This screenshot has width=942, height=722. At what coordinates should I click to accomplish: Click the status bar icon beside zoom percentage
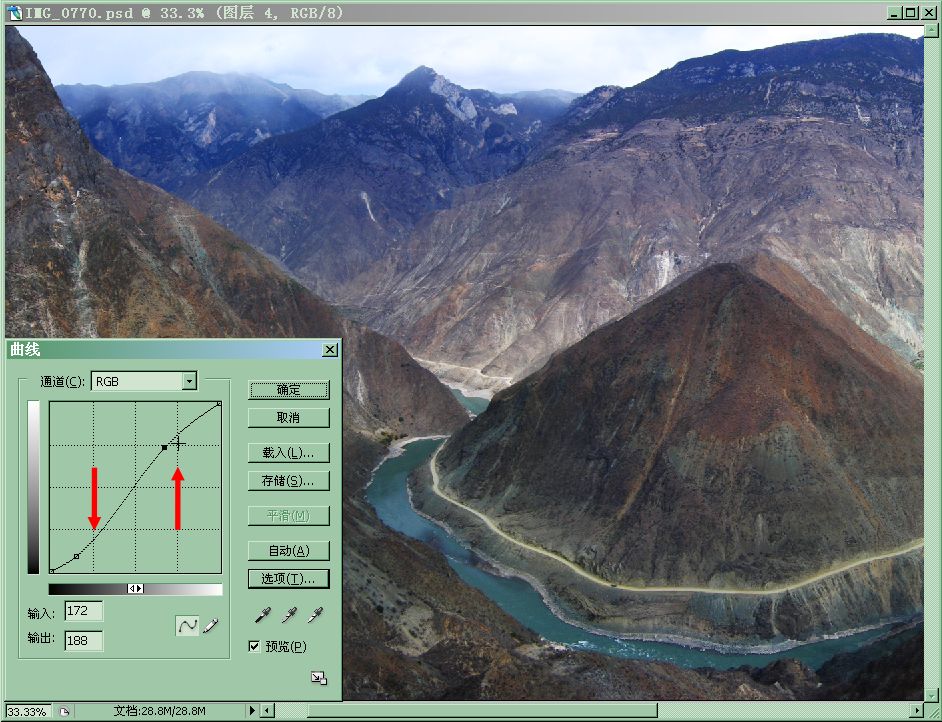click(64, 711)
